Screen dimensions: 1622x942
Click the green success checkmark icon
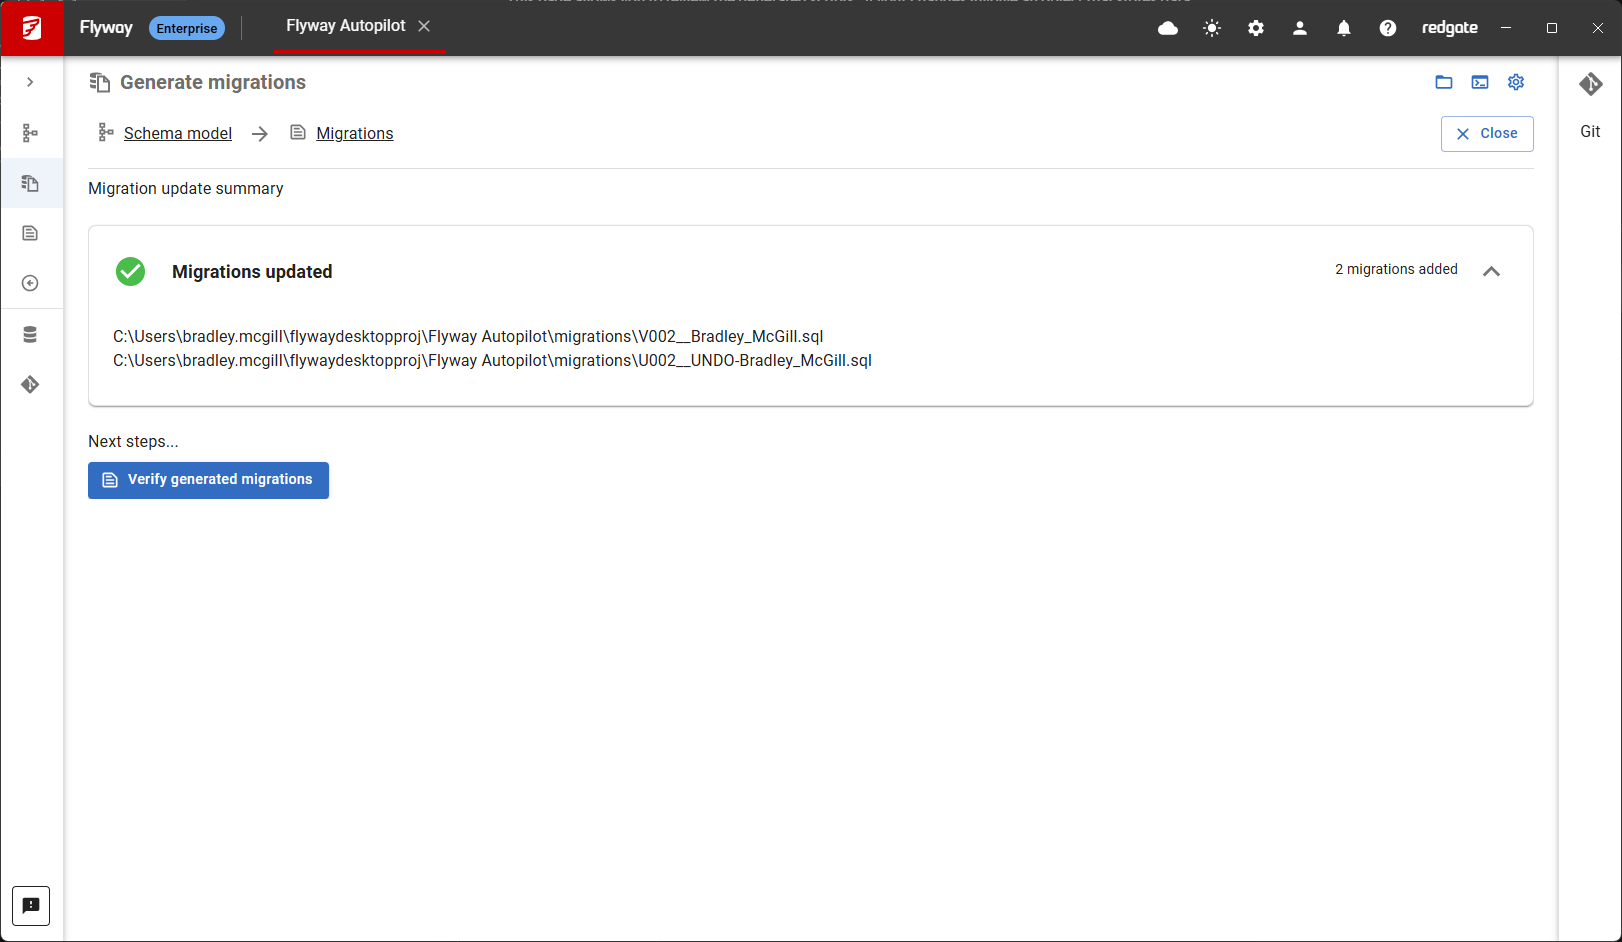(x=130, y=271)
